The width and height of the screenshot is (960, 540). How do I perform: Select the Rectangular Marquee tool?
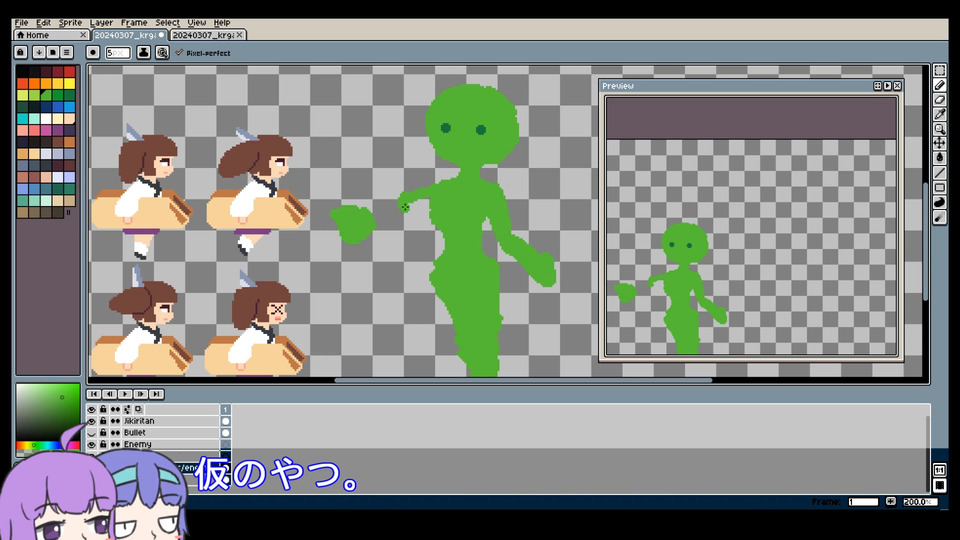940,70
